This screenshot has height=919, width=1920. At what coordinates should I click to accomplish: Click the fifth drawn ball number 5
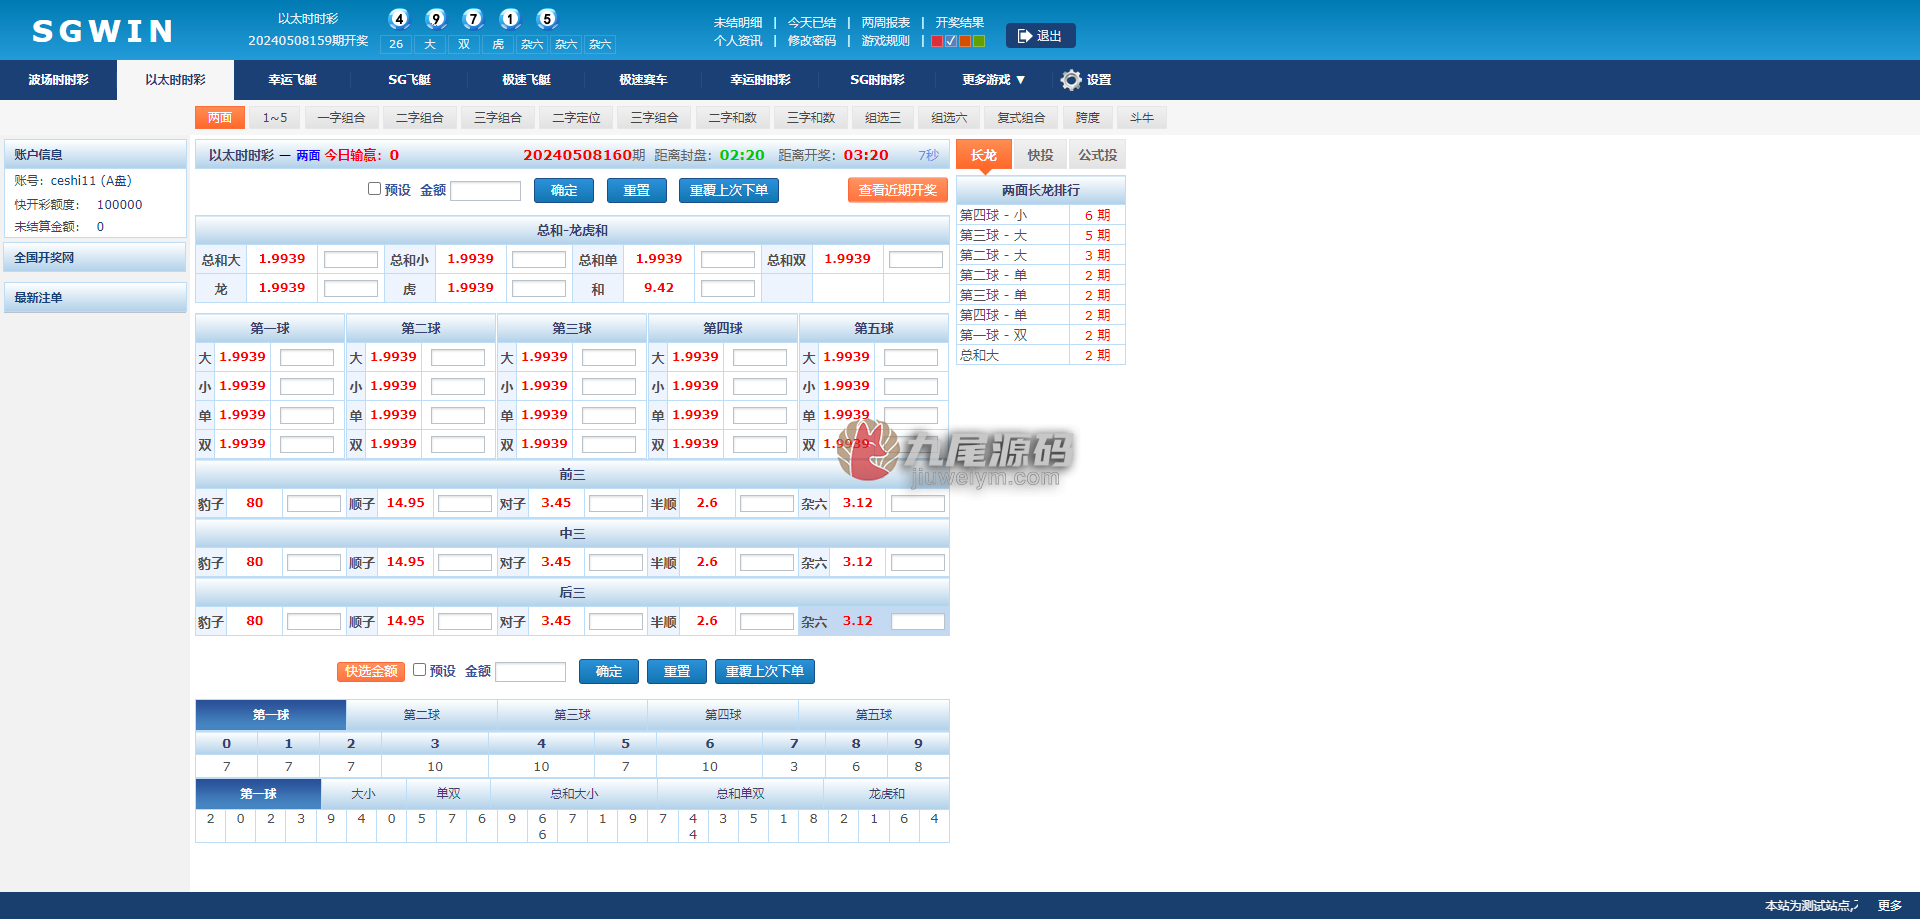coord(547,19)
